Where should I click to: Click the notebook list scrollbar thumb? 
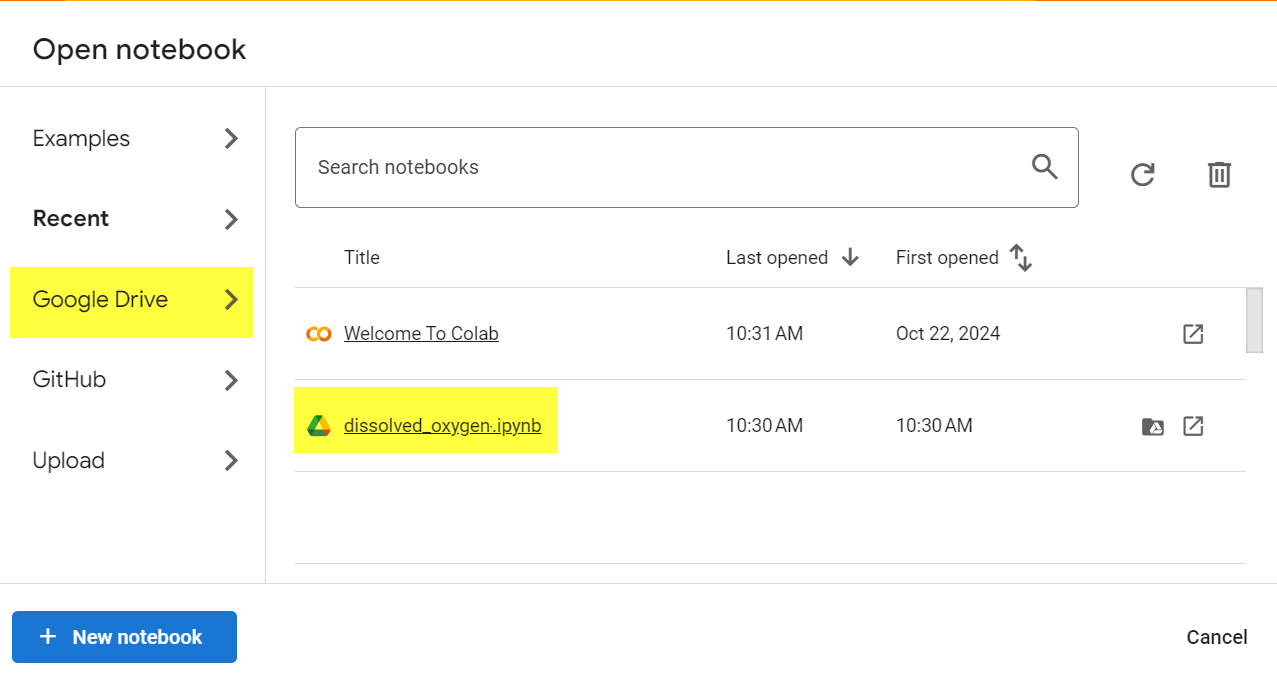pyautogui.click(x=1254, y=320)
